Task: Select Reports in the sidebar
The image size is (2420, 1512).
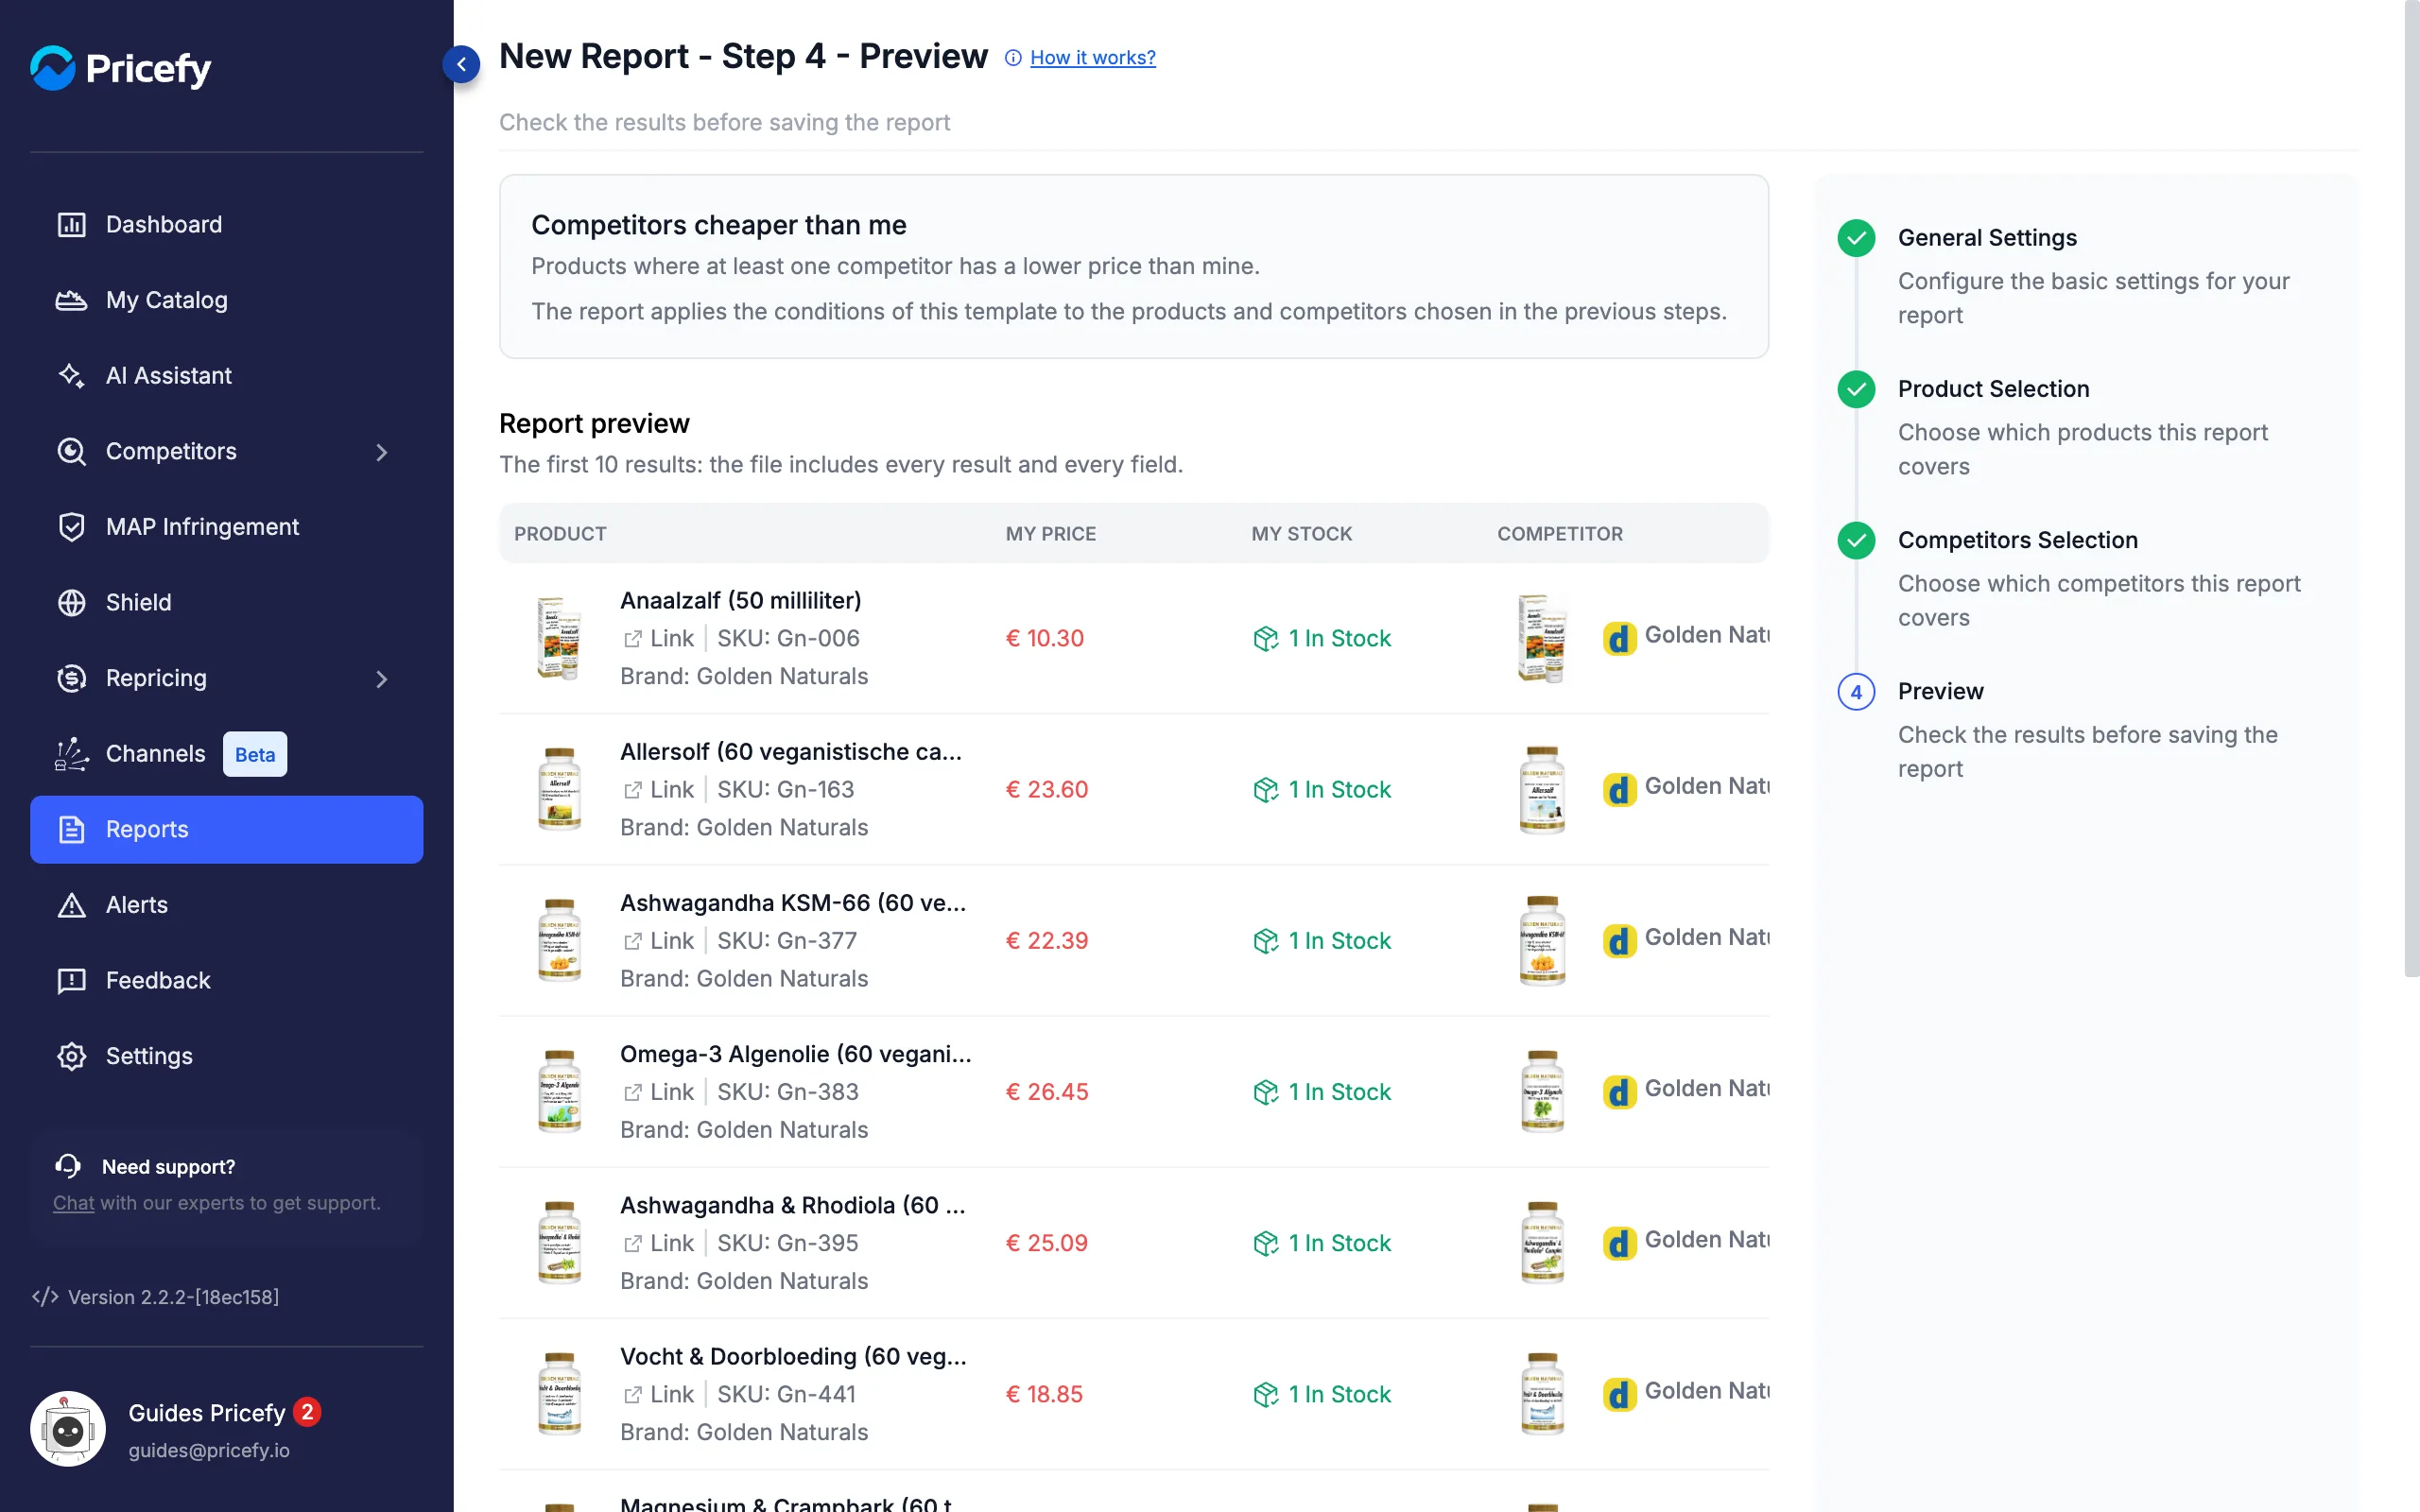Action: tap(226, 829)
